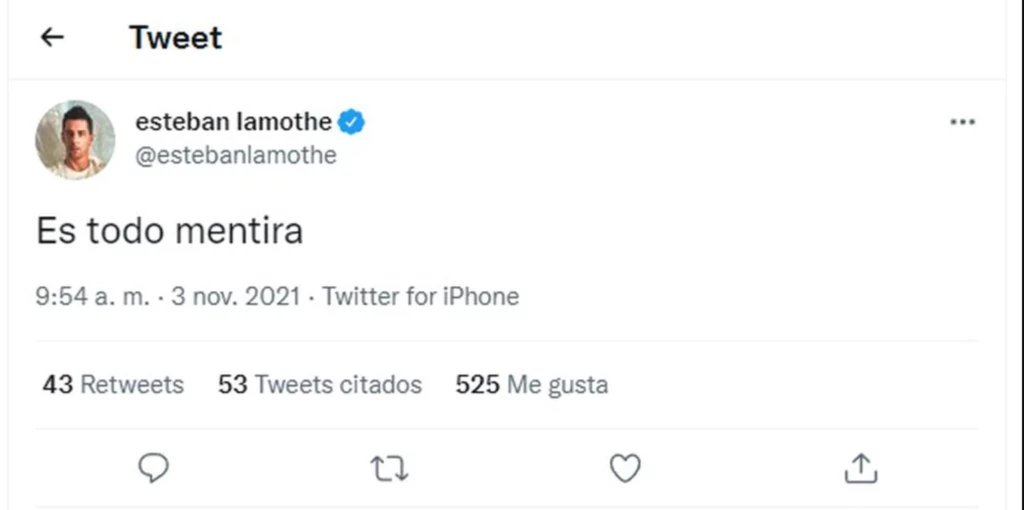
Task: Click the reply speech bubble icon
Action: click(153, 468)
